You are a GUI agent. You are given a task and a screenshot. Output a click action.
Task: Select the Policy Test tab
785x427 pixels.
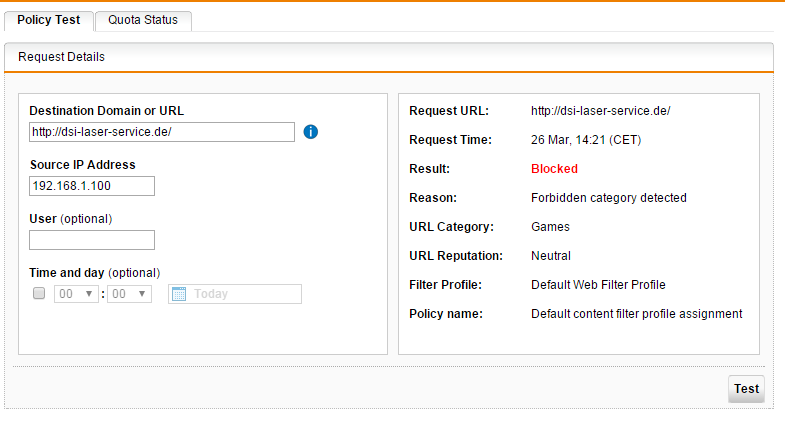click(49, 20)
